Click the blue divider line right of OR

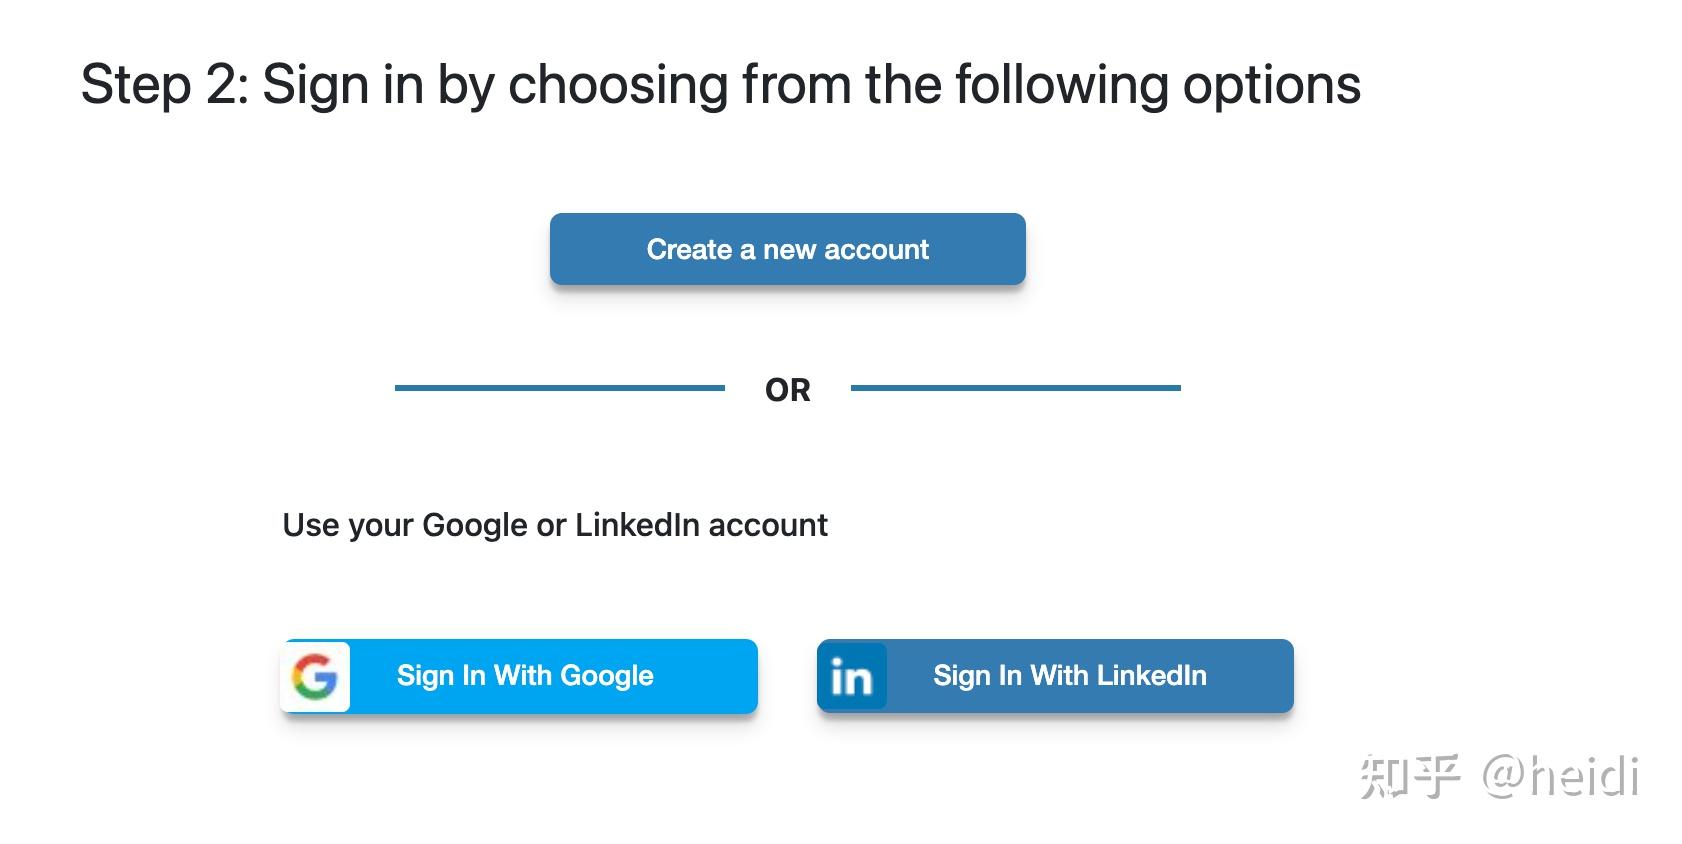(x=1015, y=388)
